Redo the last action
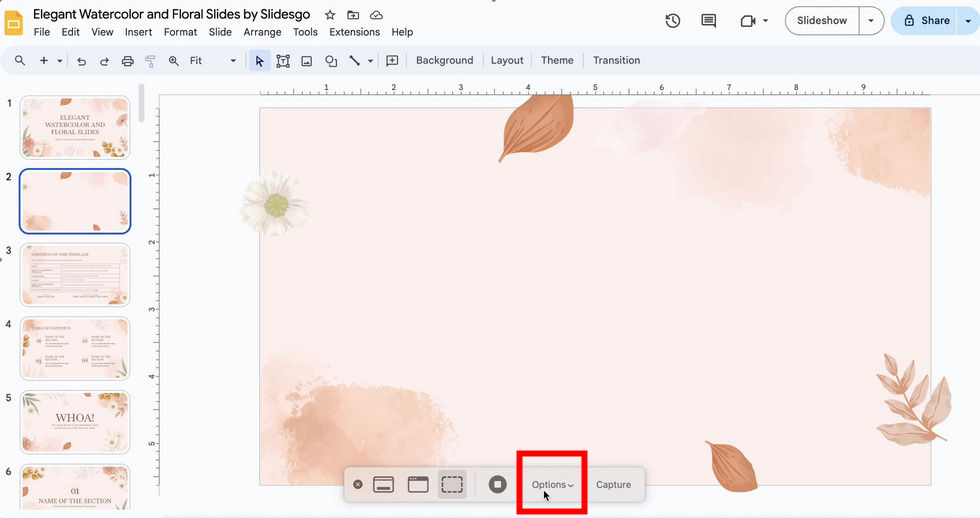Image resolution: width=980 pixels, height=518 pixels. tap(104, 61)
